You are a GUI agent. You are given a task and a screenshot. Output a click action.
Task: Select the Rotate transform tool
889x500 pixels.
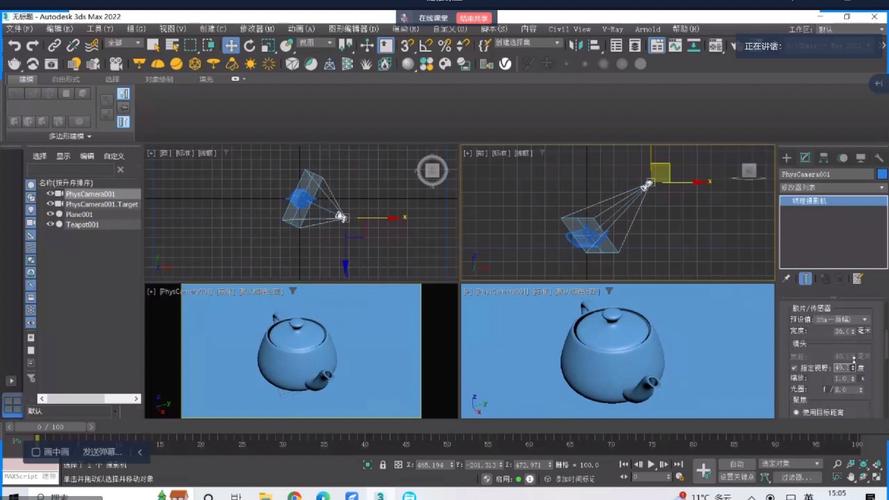coord(250,45)
